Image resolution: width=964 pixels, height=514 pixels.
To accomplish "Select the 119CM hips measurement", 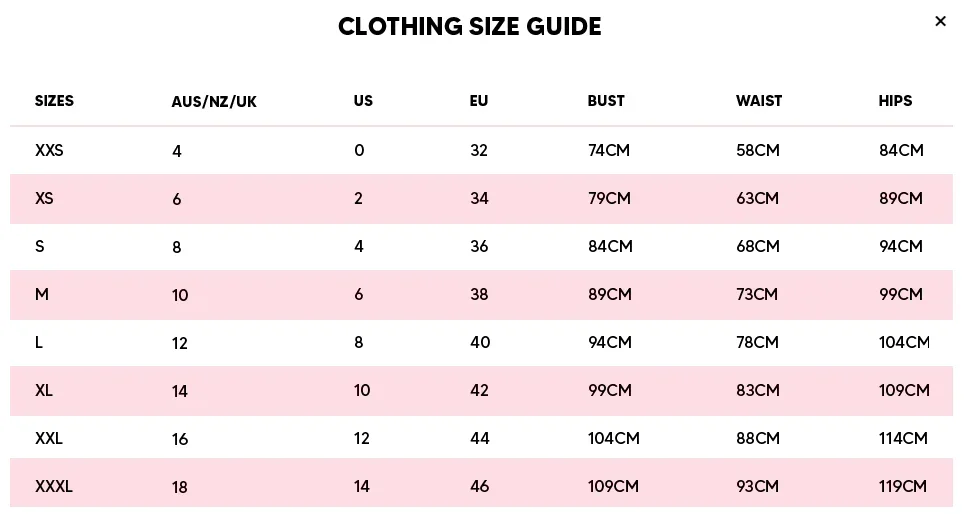I will [x=903, y=486].
